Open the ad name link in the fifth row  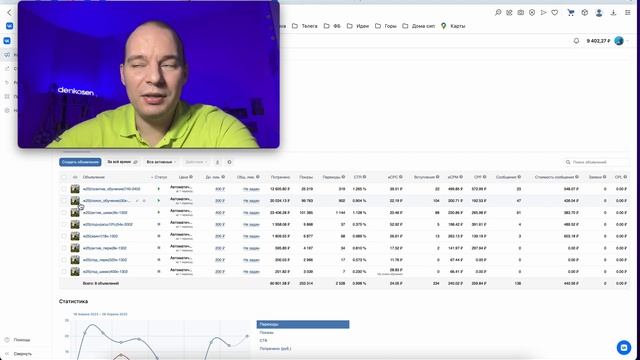(x=100, y=236)
